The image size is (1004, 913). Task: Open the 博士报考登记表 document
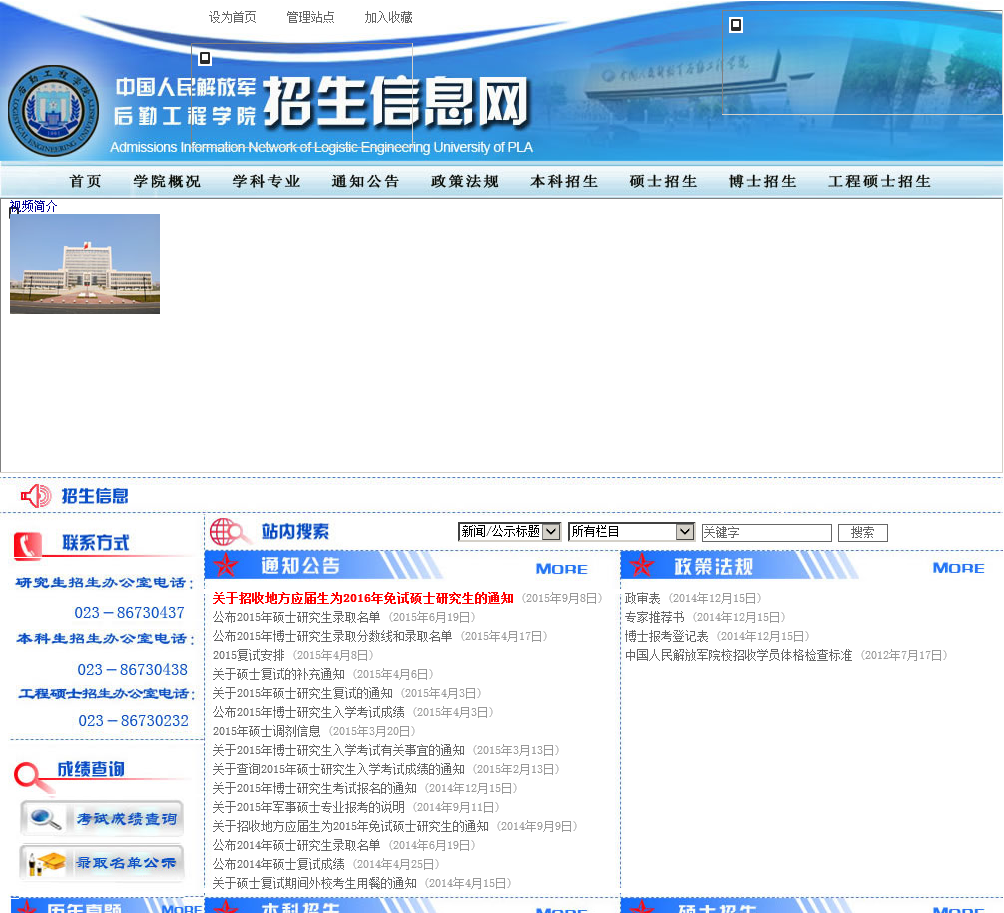[x=667, y=636]
